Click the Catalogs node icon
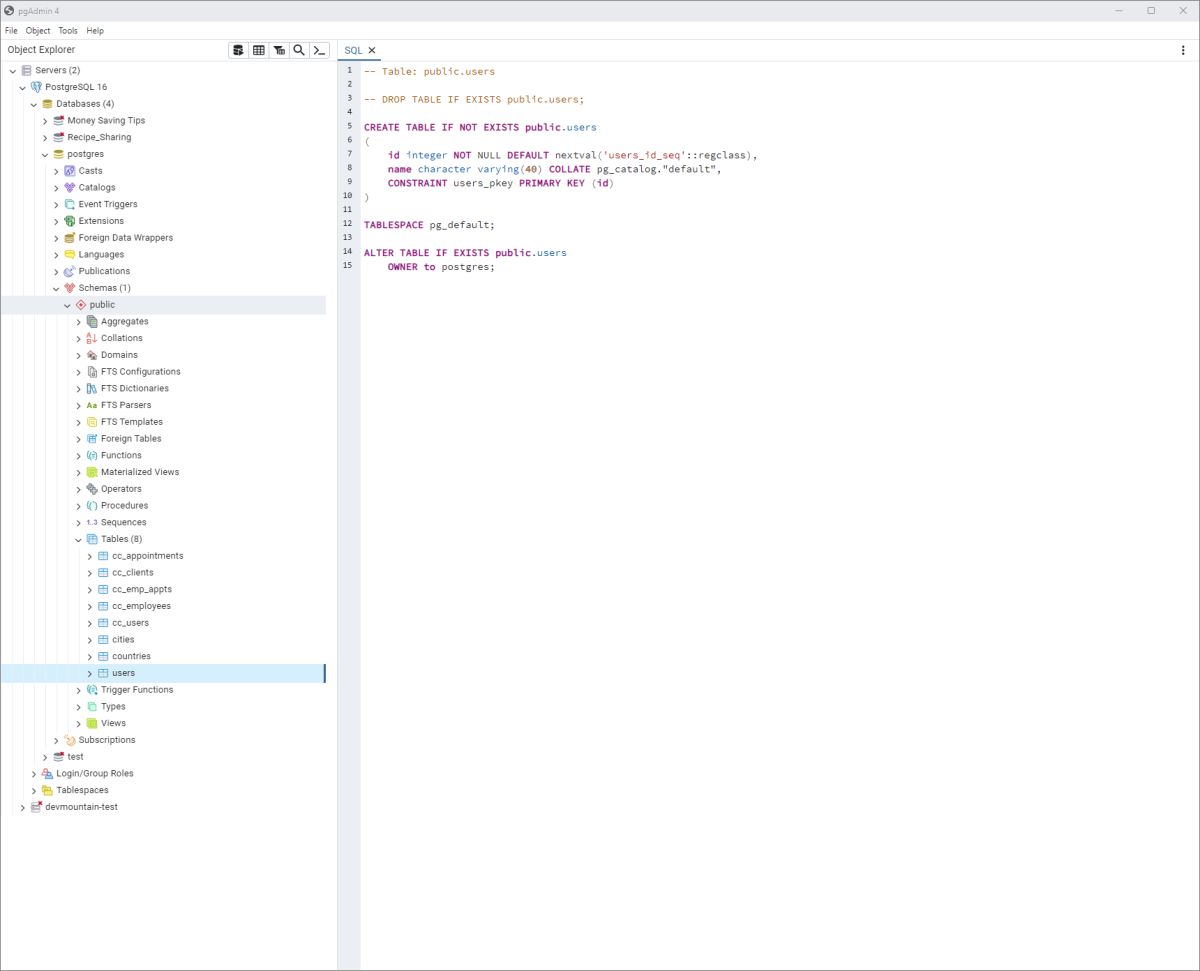The width and height of the screenshot is (1200, 971). pyautogui.click(x=69, y=187)
